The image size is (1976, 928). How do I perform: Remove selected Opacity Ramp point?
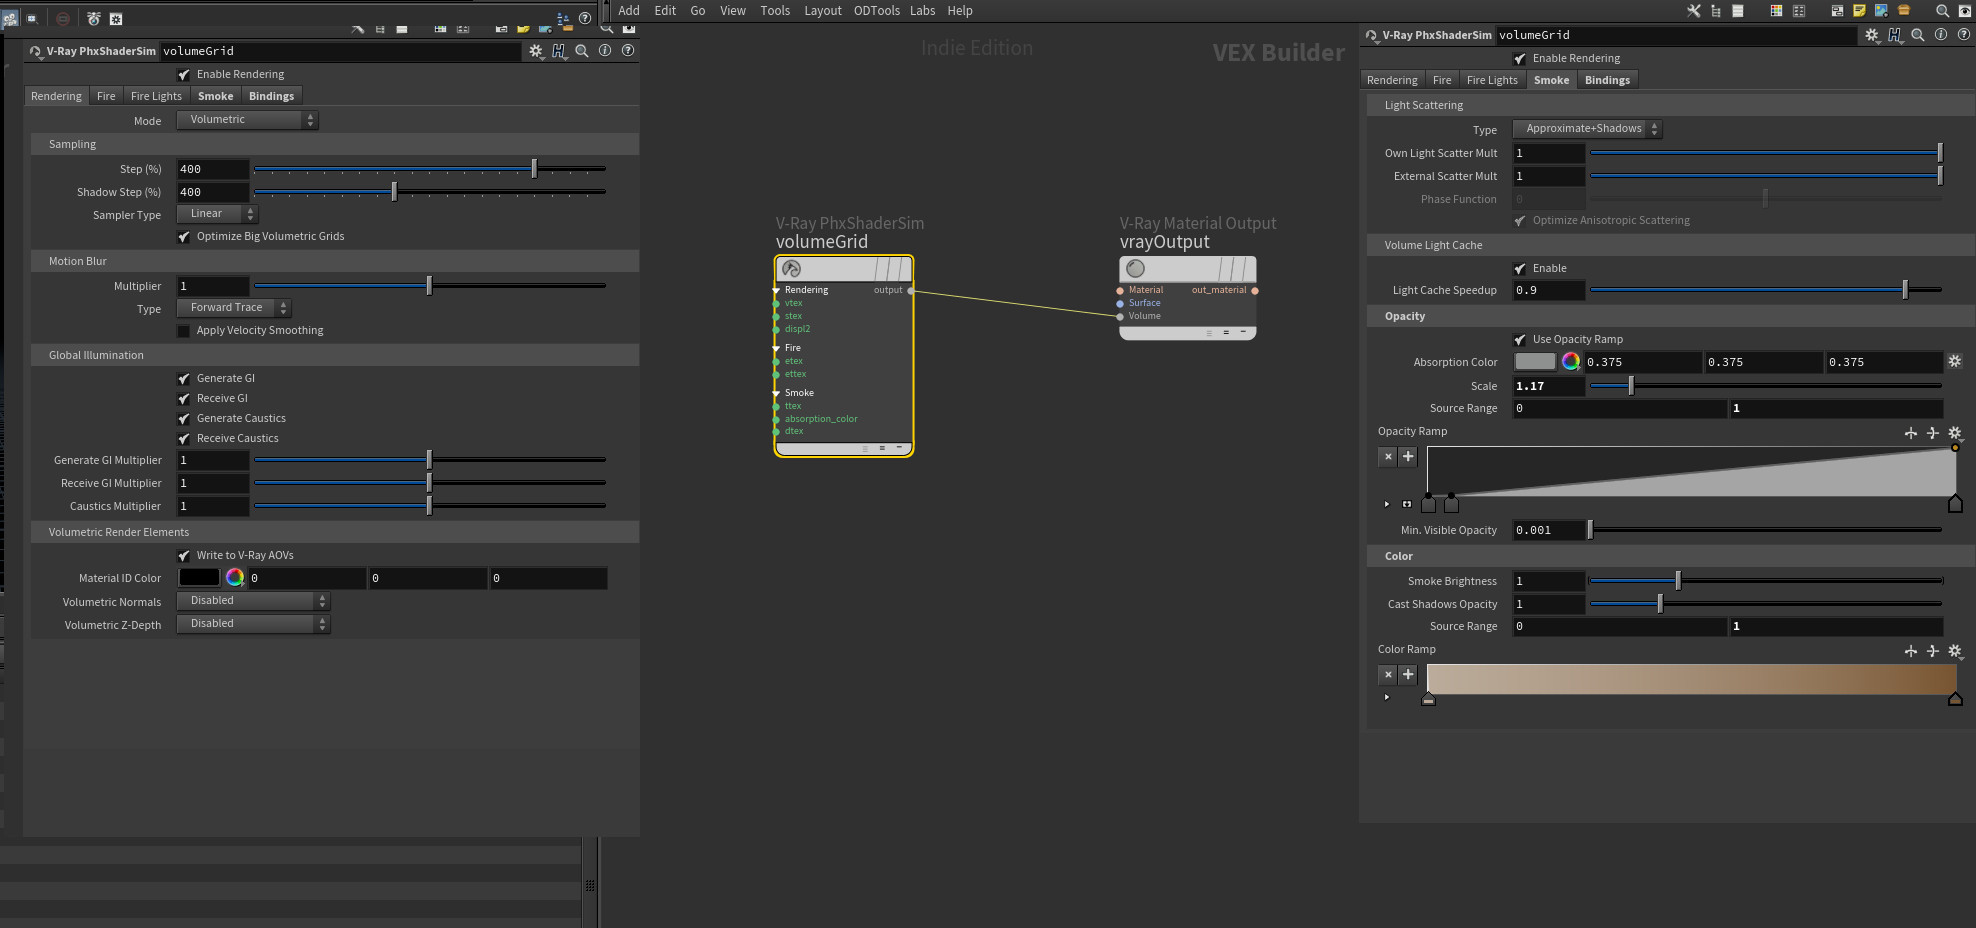click(x=1387, y=456)
